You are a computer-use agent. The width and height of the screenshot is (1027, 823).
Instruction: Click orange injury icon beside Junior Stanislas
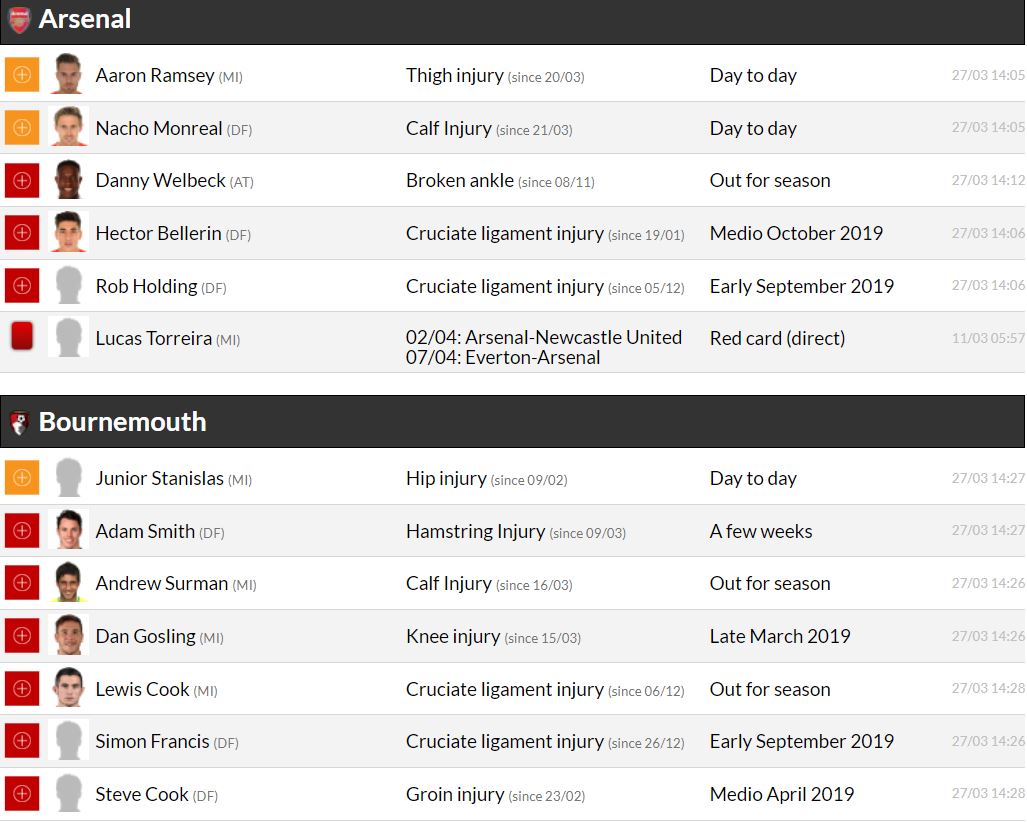point(22,478)
